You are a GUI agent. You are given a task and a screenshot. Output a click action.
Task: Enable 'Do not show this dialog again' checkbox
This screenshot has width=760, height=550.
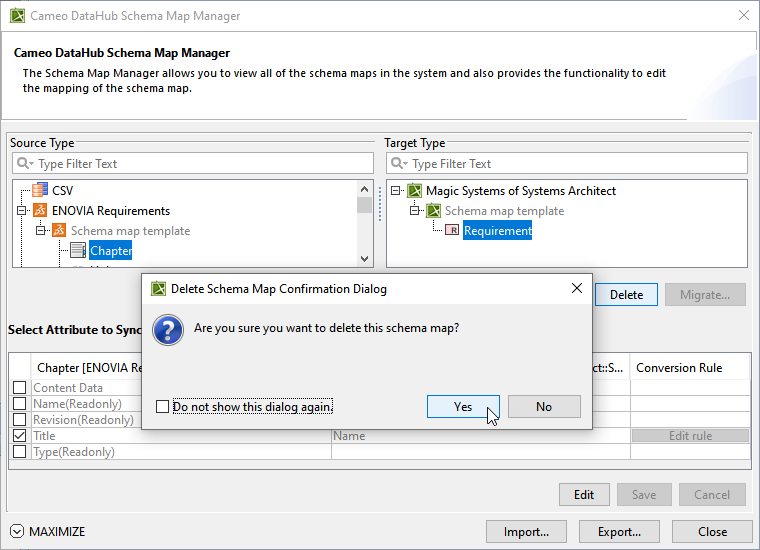pyautogui.click(x=163, y=407)
